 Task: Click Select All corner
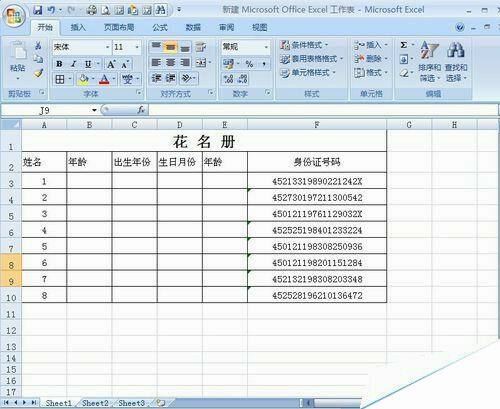tap(11, 125)
